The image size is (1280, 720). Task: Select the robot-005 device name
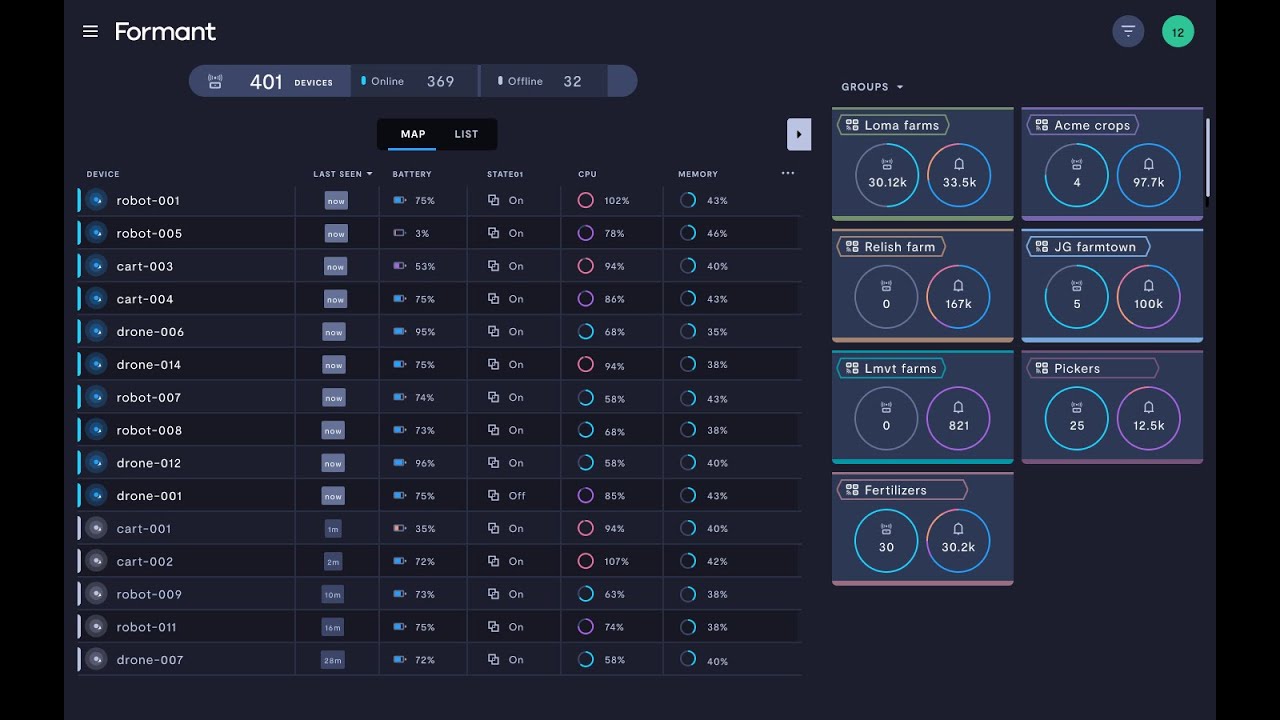[149, 233]
